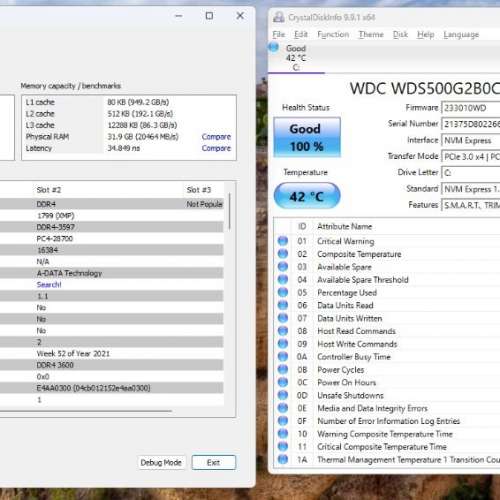Click the Exit button
This screenshot has height=500, width=500.
coord(214,463)
